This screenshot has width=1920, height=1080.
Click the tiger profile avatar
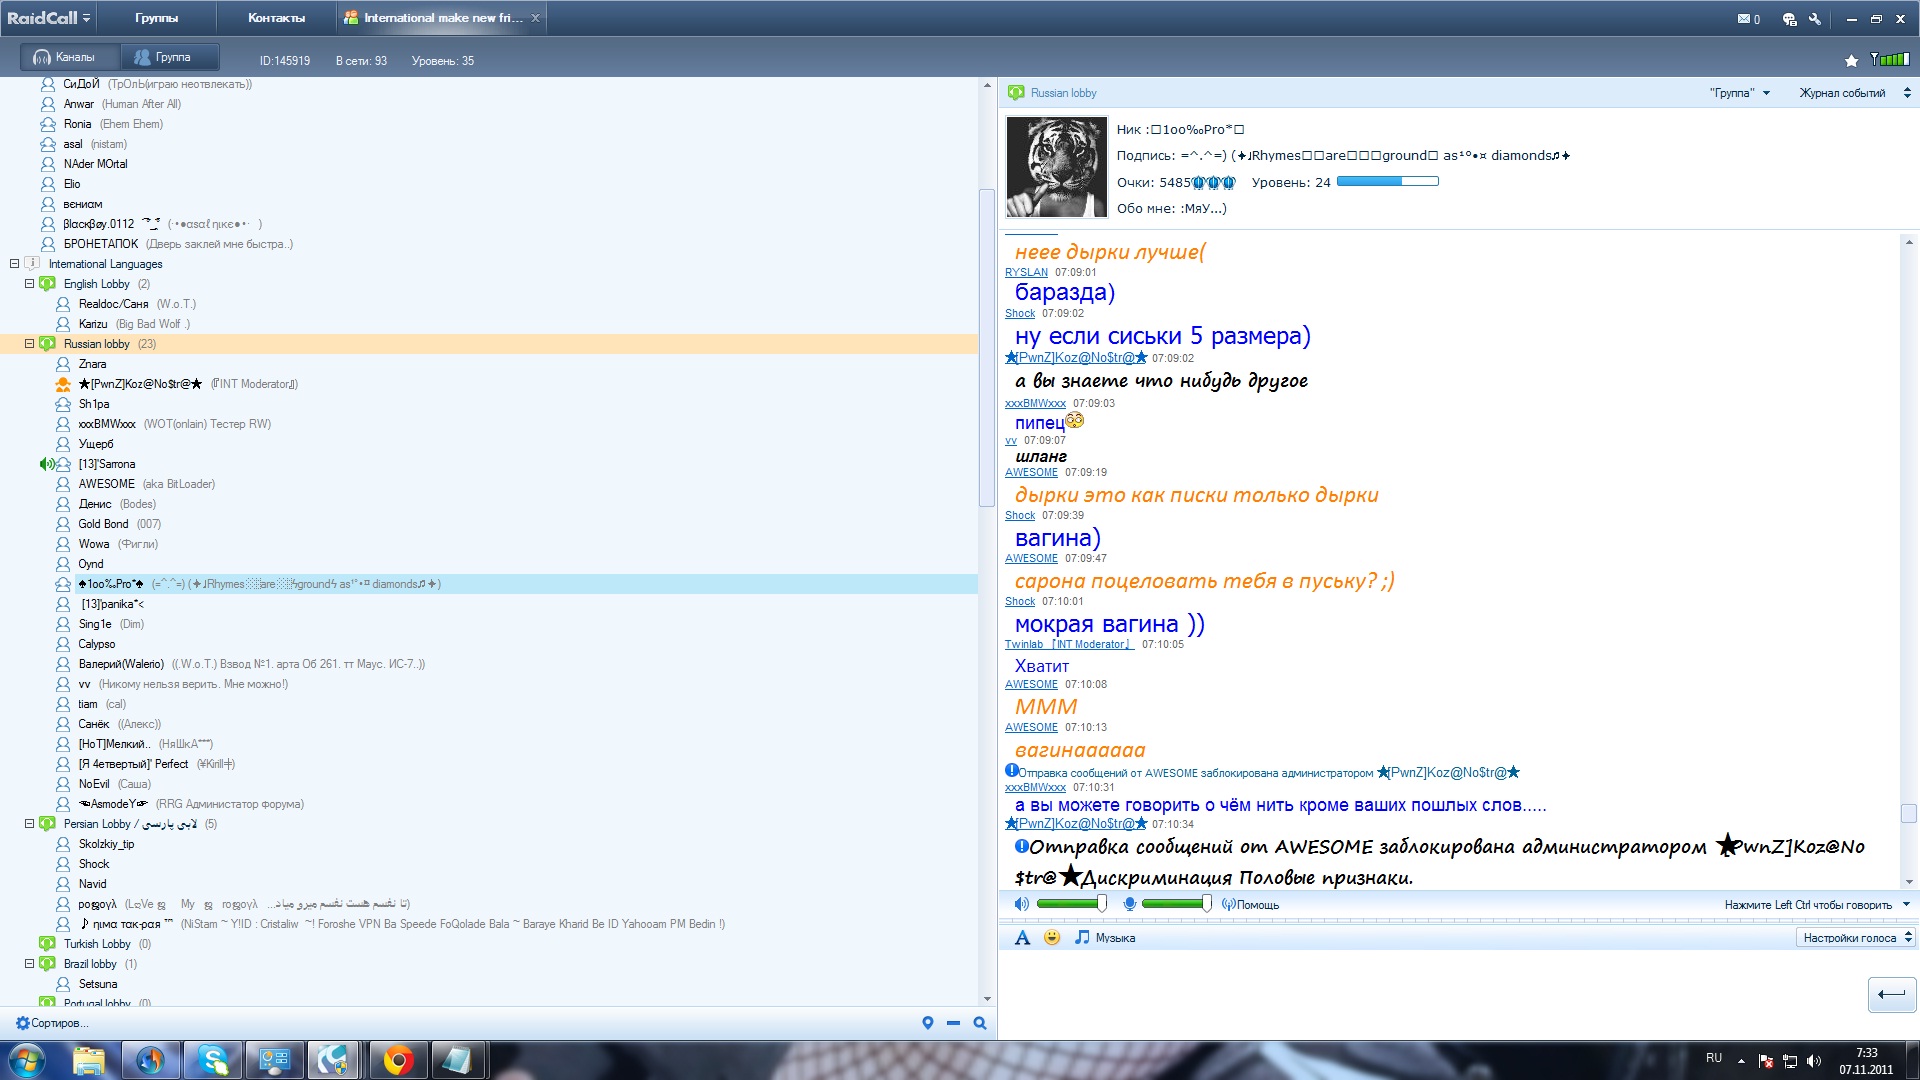[1056, 167]
